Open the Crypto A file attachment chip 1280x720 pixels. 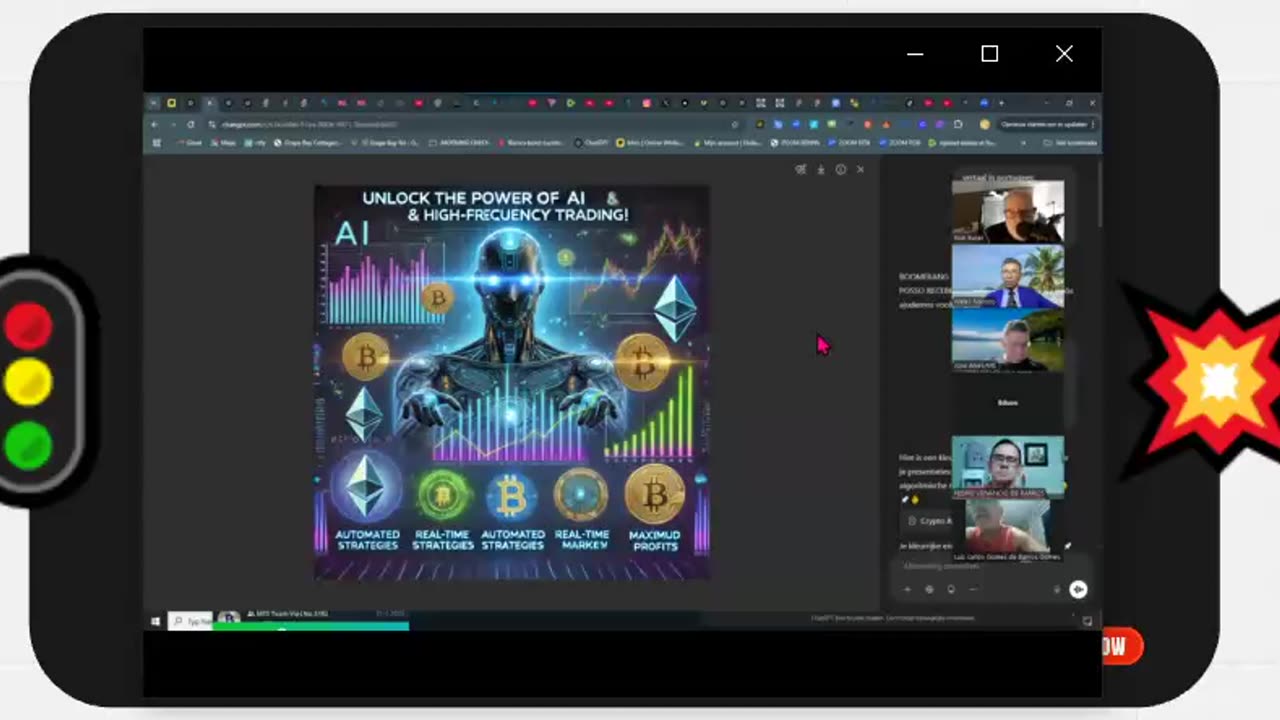[927, 521]
